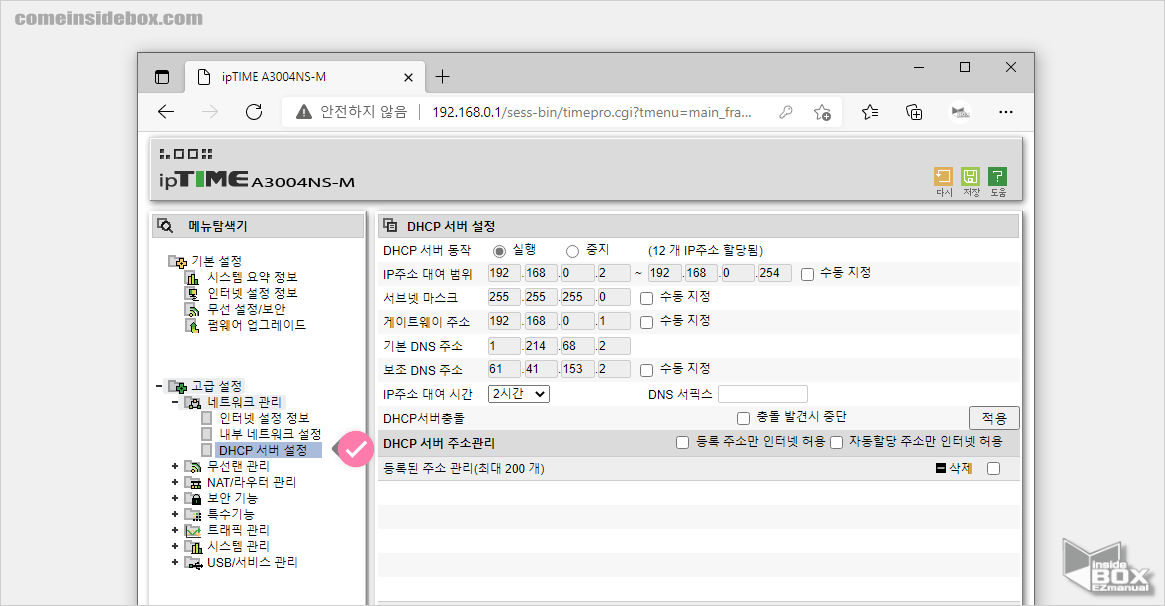1165x606 pixels.
Task: Click first octet of 기본 DNS 주소
Action: pyautogui.click(x=504, y=346)
